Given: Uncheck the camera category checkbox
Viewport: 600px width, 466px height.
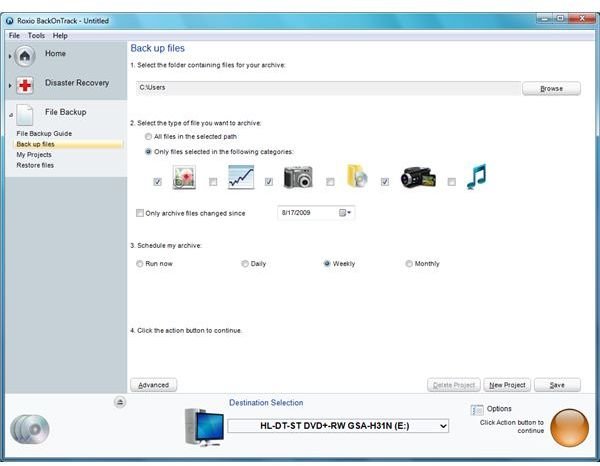Looking at the screenshot, I should coord(269,182).
